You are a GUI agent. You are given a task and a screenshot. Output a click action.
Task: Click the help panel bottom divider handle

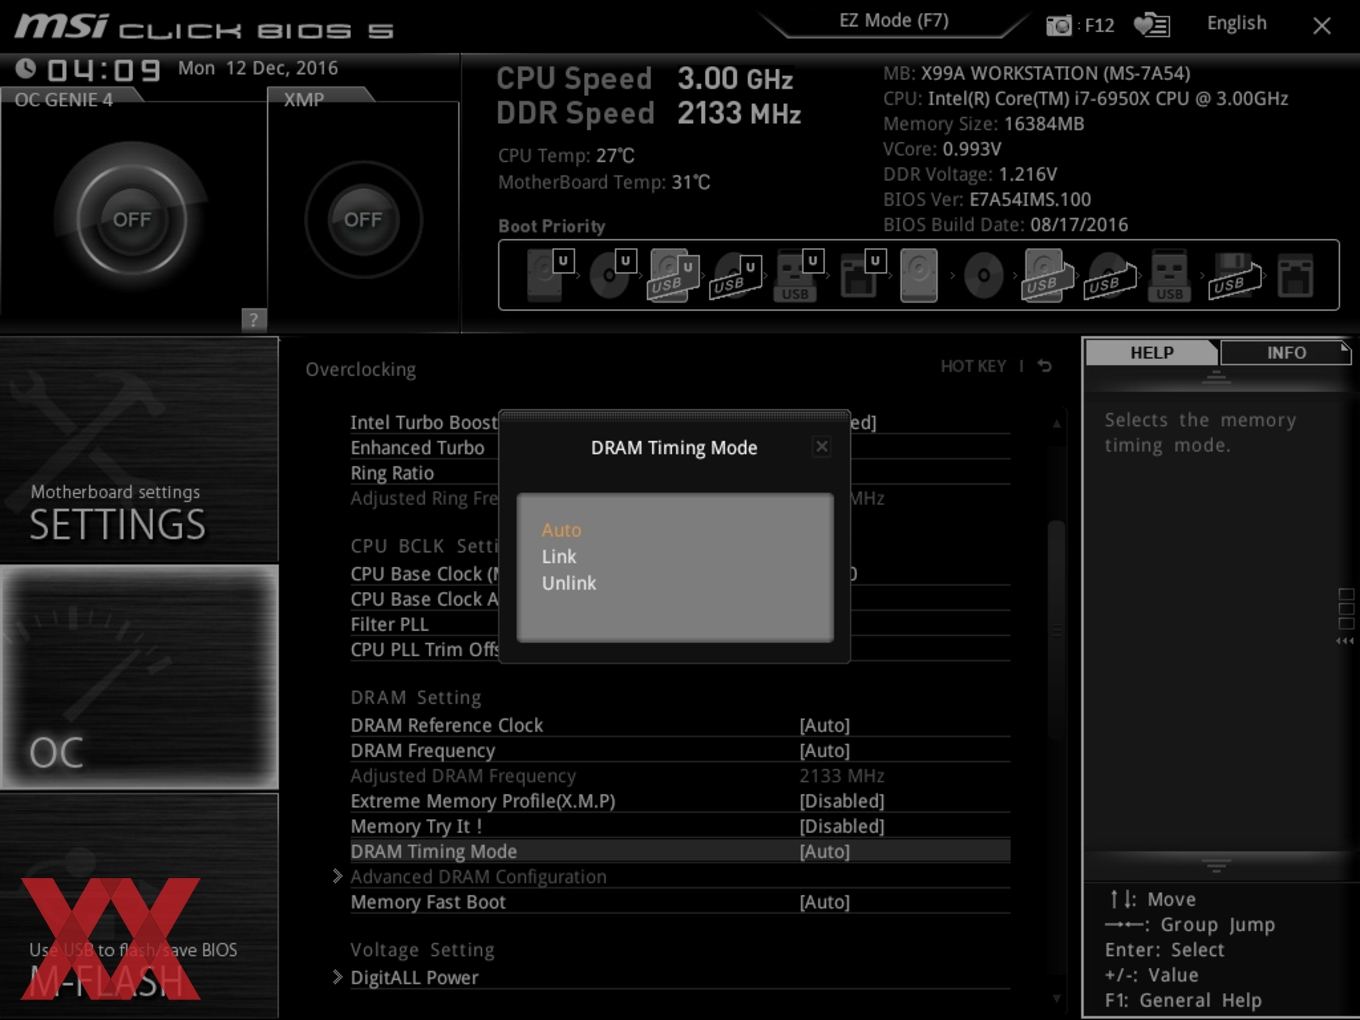(x=1216, y=865)
